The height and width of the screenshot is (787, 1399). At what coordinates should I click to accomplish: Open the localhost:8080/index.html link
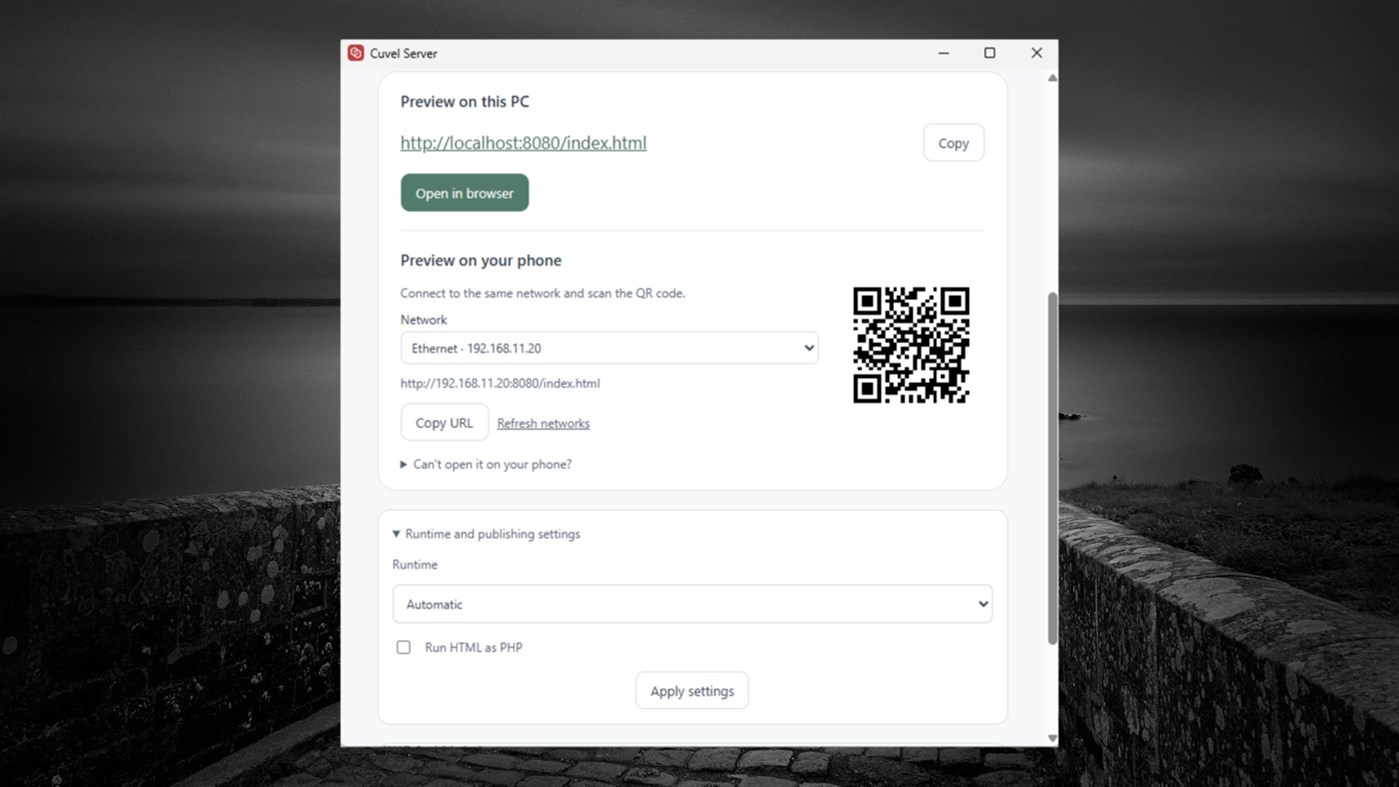coord(523,143)
